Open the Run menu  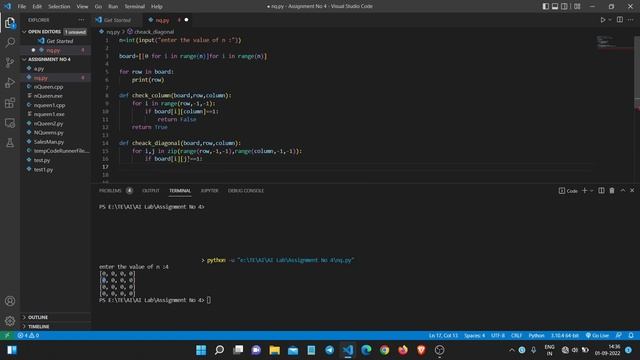113,6
